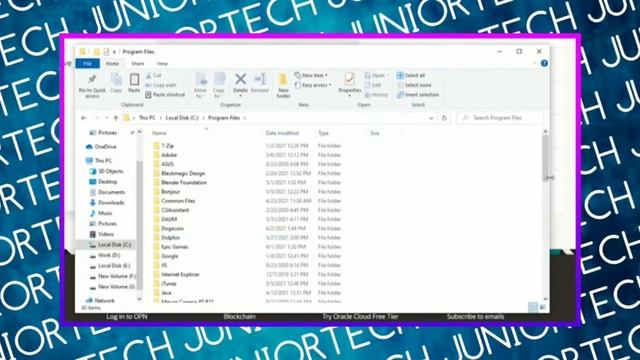
Task: Click Local Disk (C:) in the address breadcrumb
Action: [x=182, y=118]
